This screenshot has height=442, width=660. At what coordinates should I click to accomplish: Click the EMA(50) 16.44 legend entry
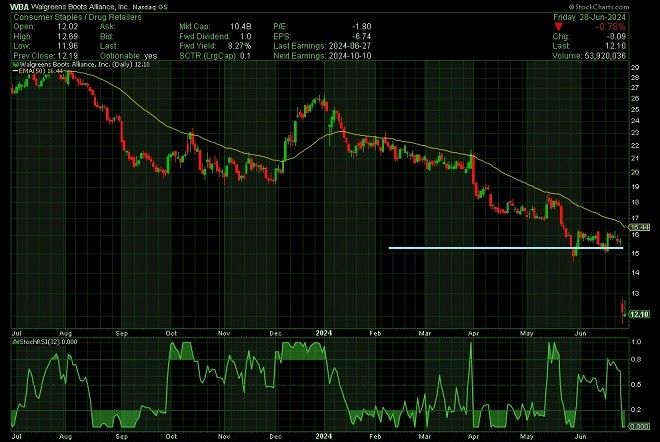(38, 71)
